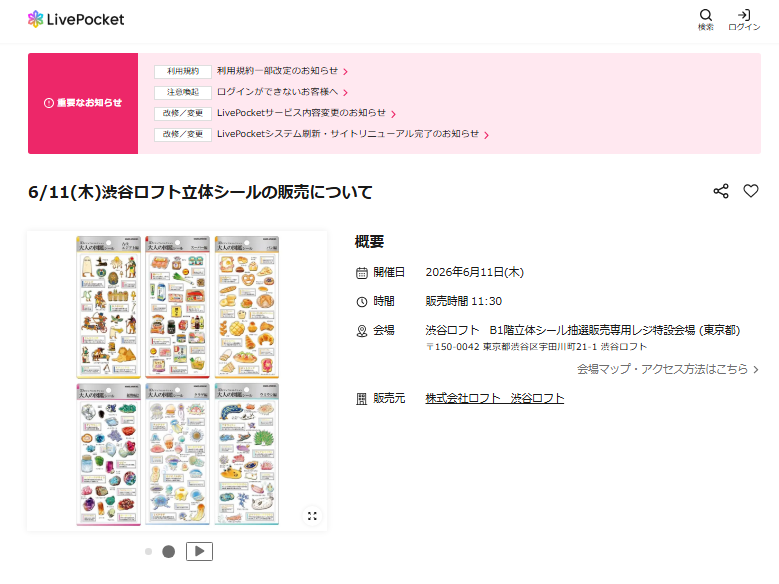Click chevron after サイトリニューアル完了のお知らせ
Viewport: 779px width, 584px height.
(x=486, y=135)
